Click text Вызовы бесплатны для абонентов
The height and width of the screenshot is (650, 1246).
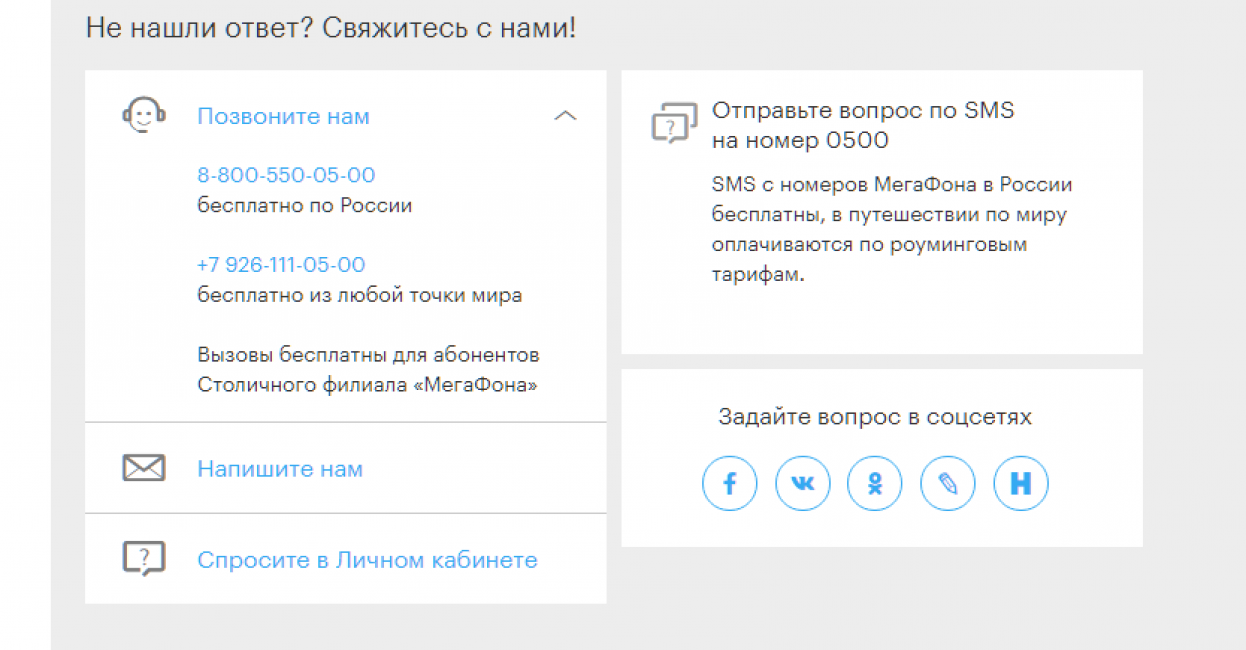(368, 355)
